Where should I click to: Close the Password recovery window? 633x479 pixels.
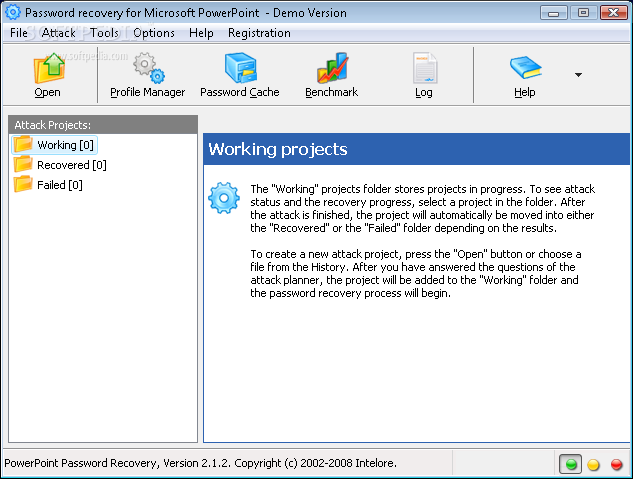pos(613,13)
